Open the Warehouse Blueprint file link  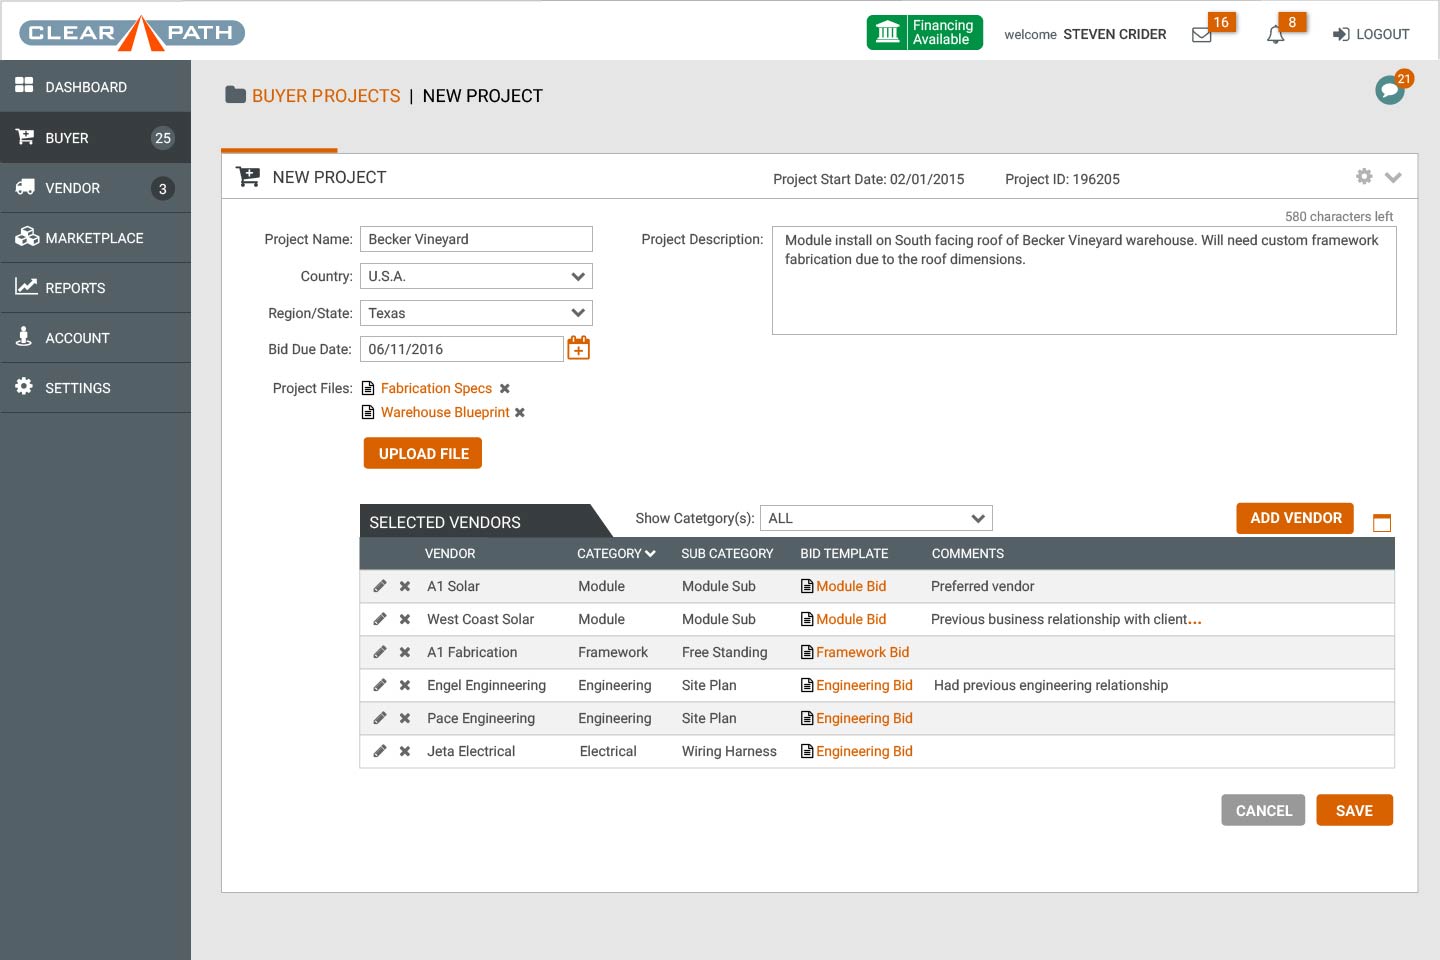[445, 412]
